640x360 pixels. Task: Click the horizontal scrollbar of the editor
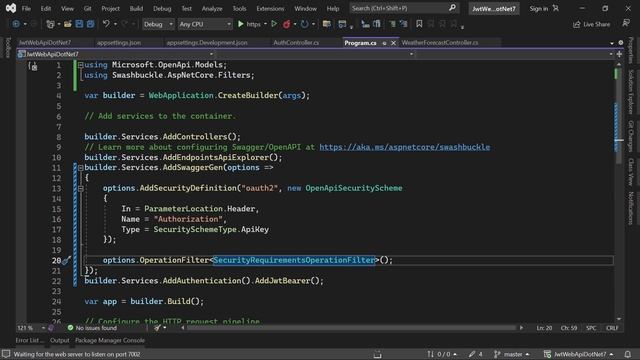(x=351, y=328)
